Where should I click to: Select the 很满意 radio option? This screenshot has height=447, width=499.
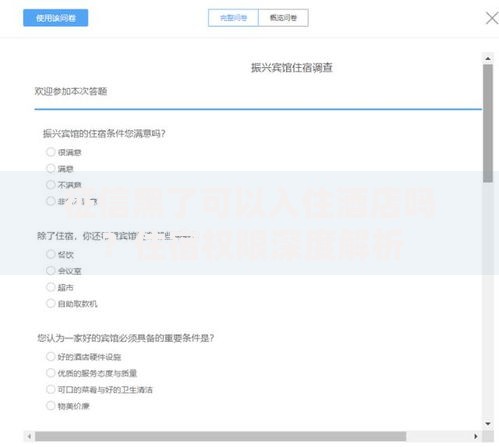(51, 152)
